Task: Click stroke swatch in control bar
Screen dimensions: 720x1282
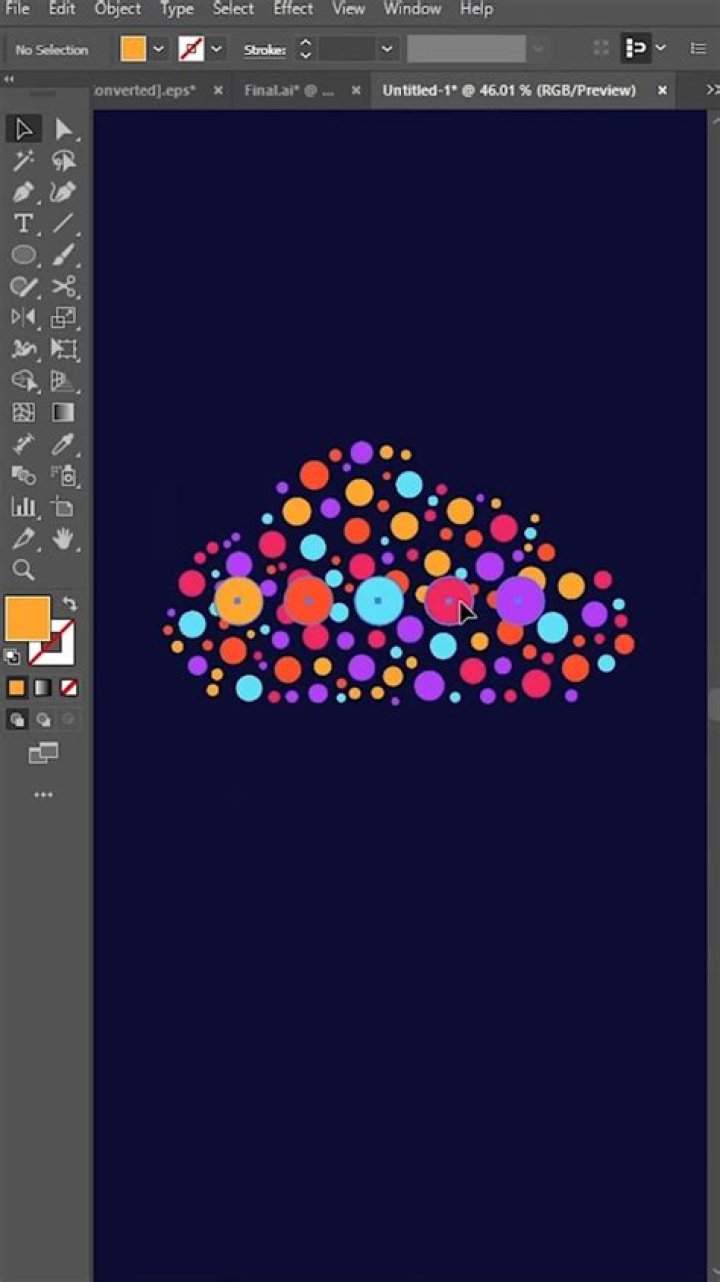Action: coord(191,49)
